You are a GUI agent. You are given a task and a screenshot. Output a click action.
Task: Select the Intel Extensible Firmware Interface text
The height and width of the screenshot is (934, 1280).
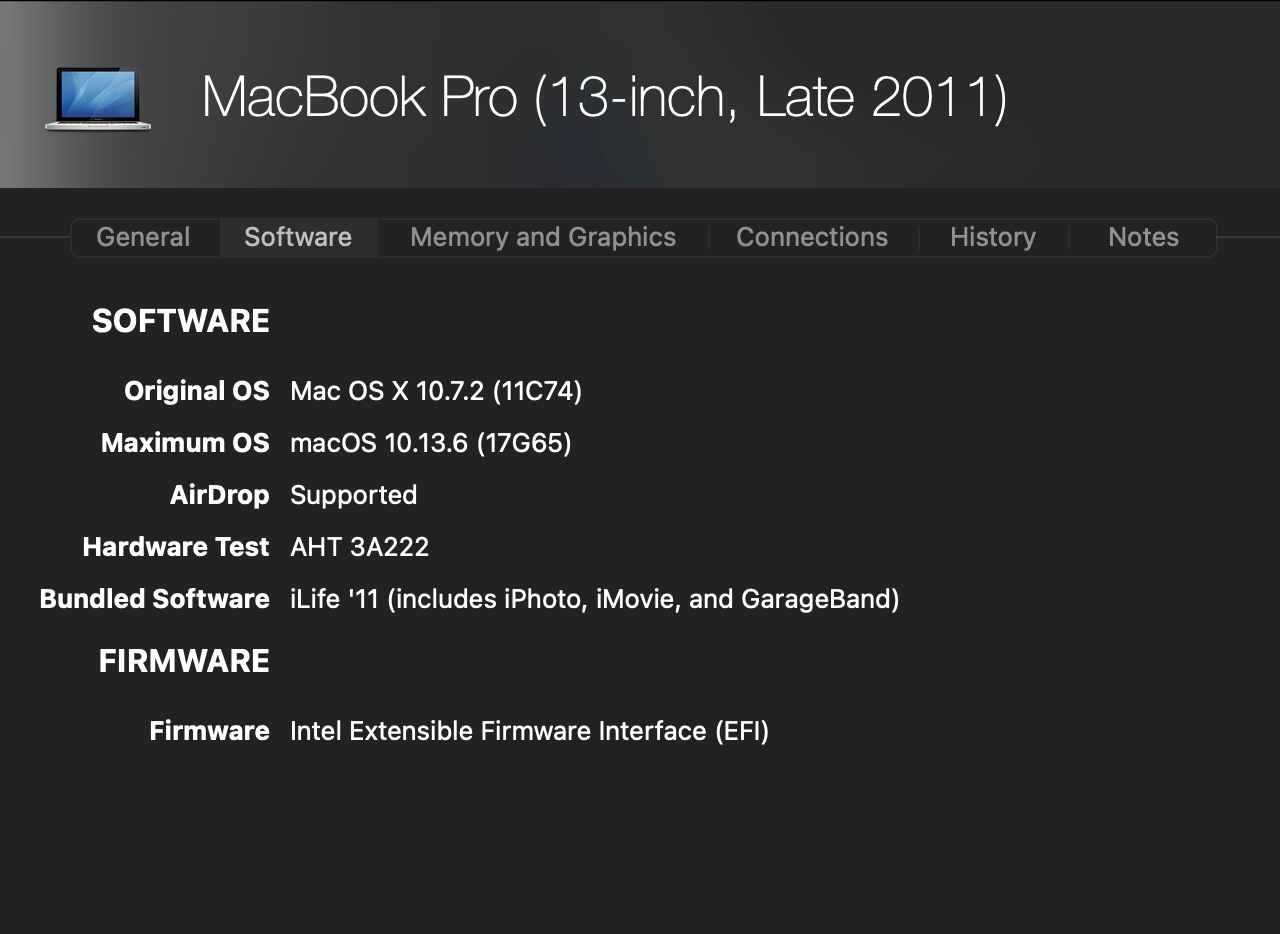pos(529,731)
